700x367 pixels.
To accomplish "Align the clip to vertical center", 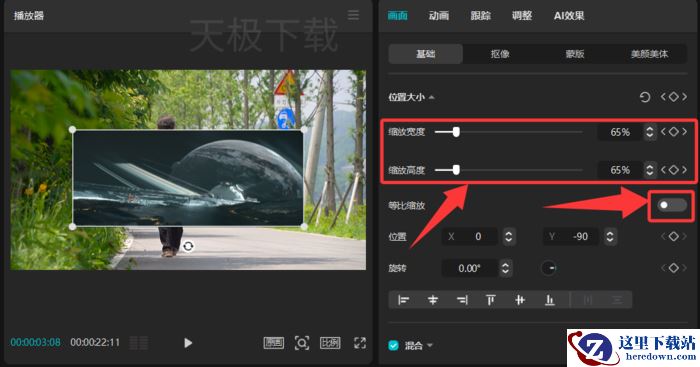I will [x=520, y=300].
